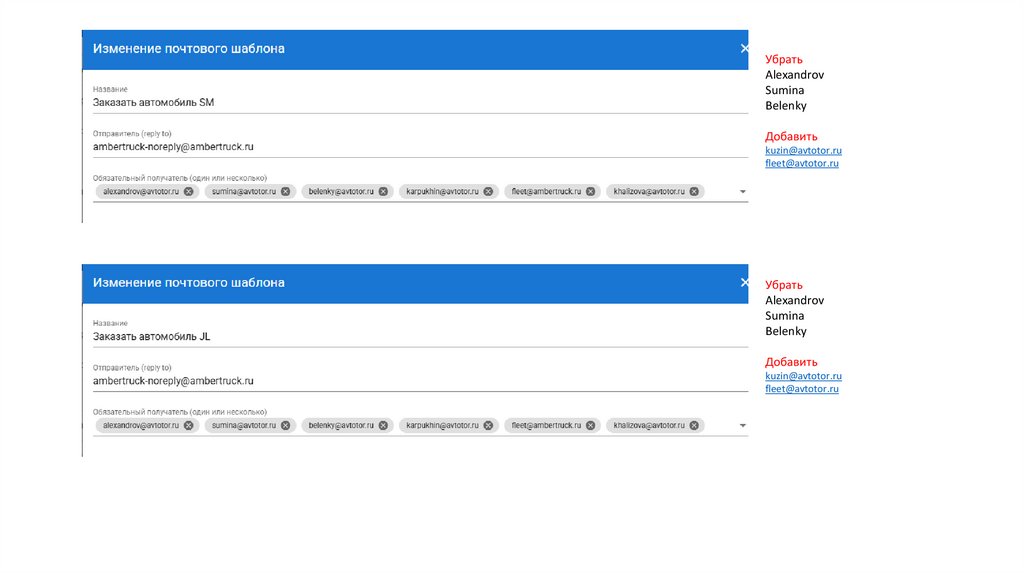
Task: Click 'Alexandrov' note beside SM template
Action: tap(794, 75)
